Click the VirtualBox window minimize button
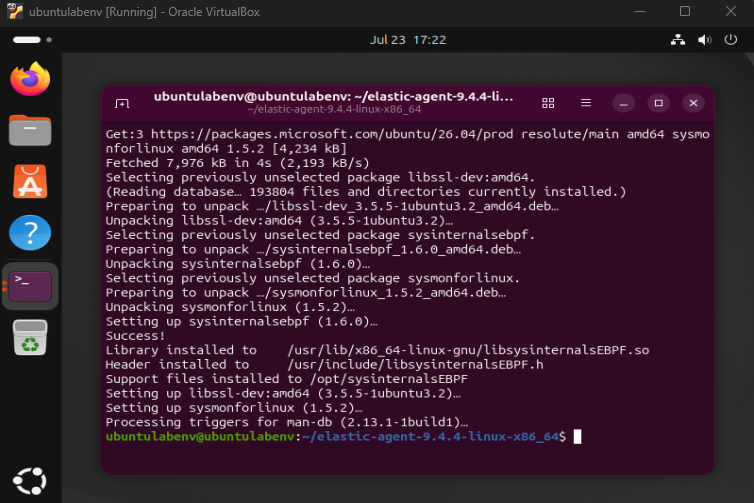The image size is (754, 503). pos(640,12)
